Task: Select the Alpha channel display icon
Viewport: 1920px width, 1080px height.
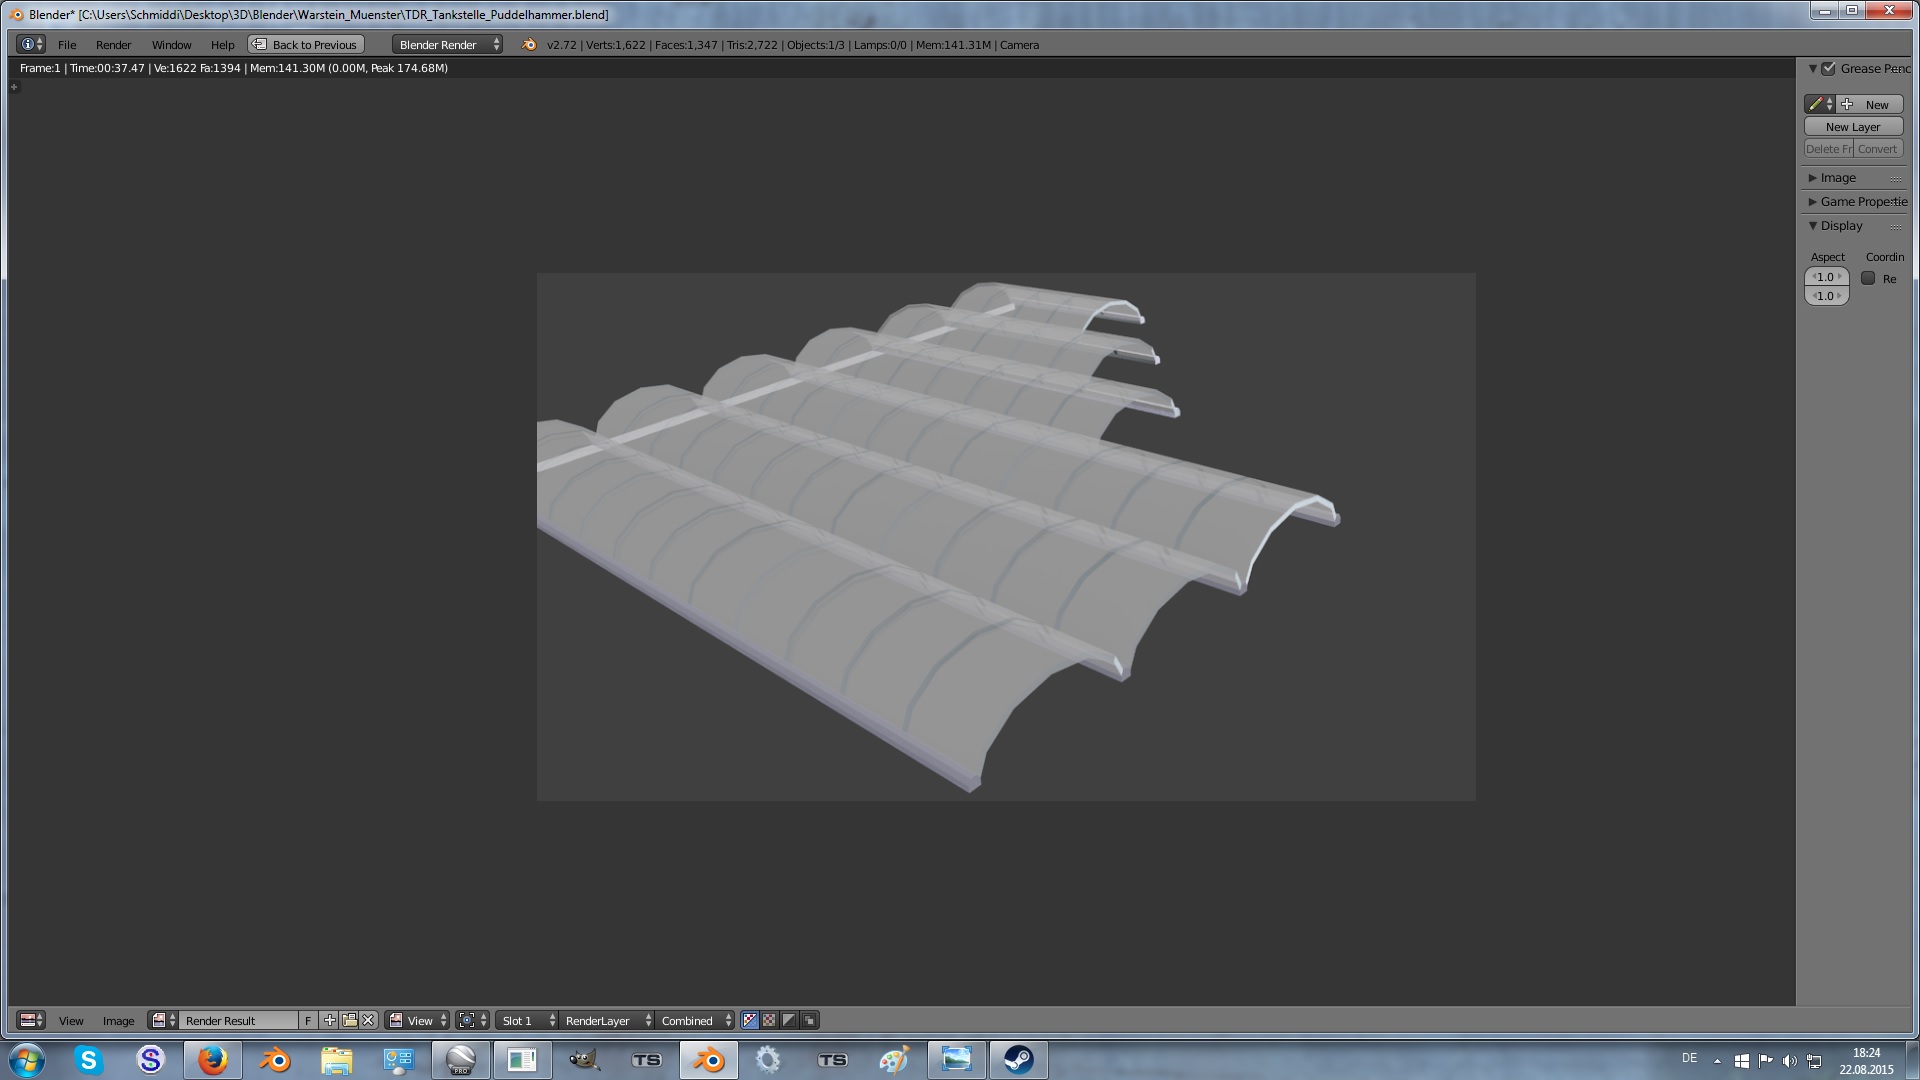Action: 789,1020
